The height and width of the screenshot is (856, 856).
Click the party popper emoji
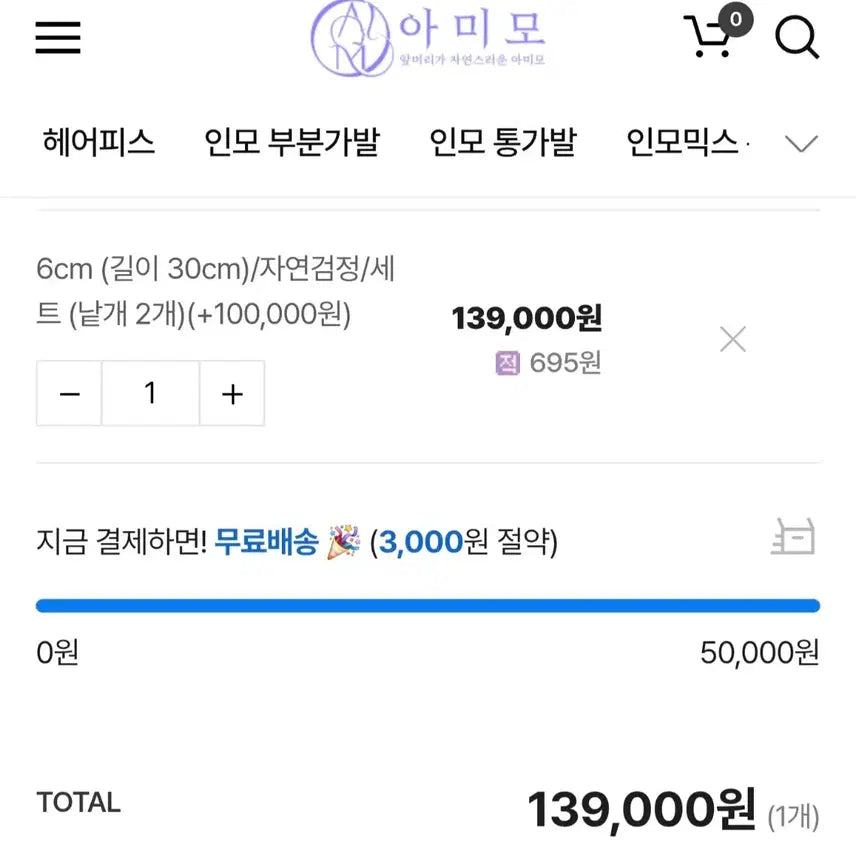343,543
